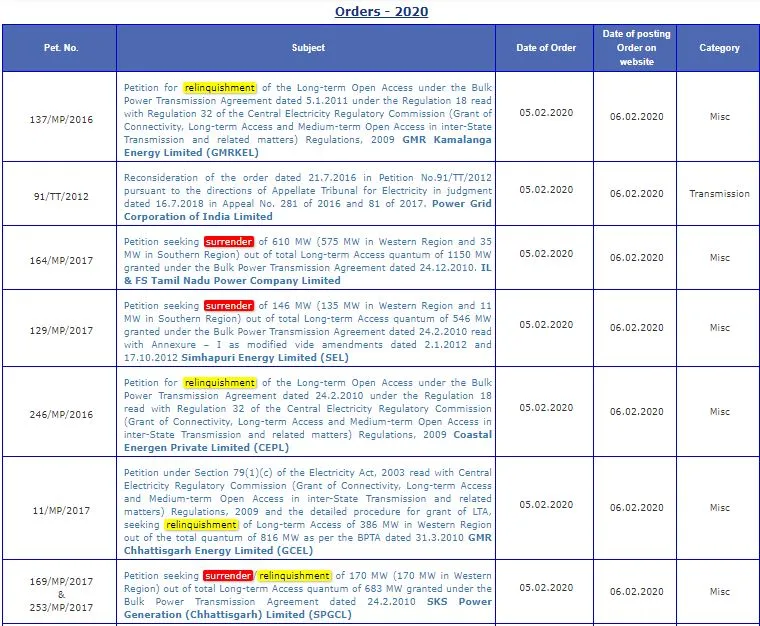Click order date 05.02.2020 in 164/MP/2017 row
Viewport: 760px width, 626px height.
pyautogui.click(x=546, y=253)
